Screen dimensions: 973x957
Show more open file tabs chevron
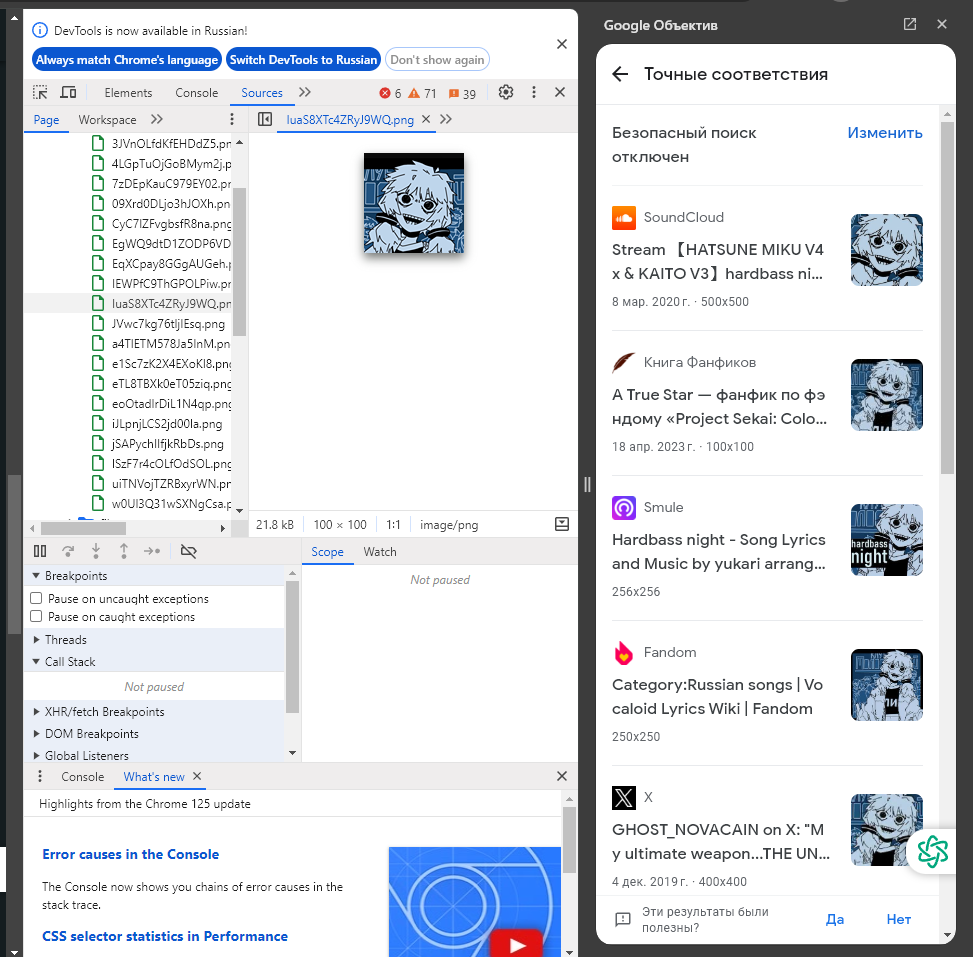coord(446,119)
